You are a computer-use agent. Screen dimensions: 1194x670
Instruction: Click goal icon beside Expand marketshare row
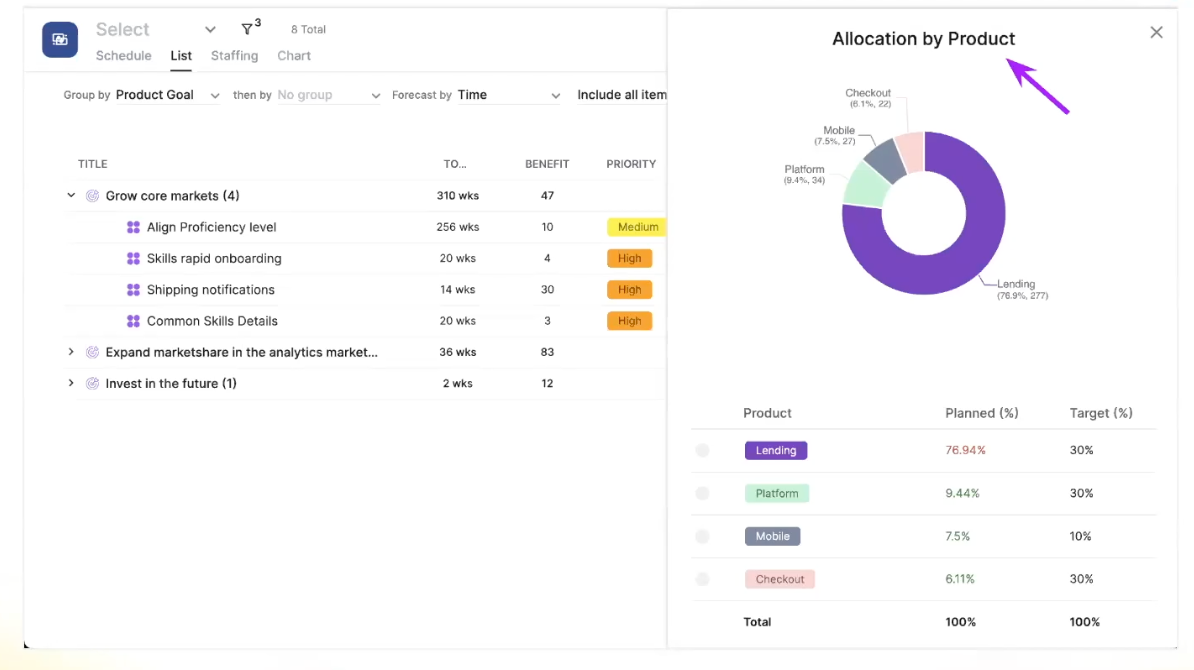92,352
